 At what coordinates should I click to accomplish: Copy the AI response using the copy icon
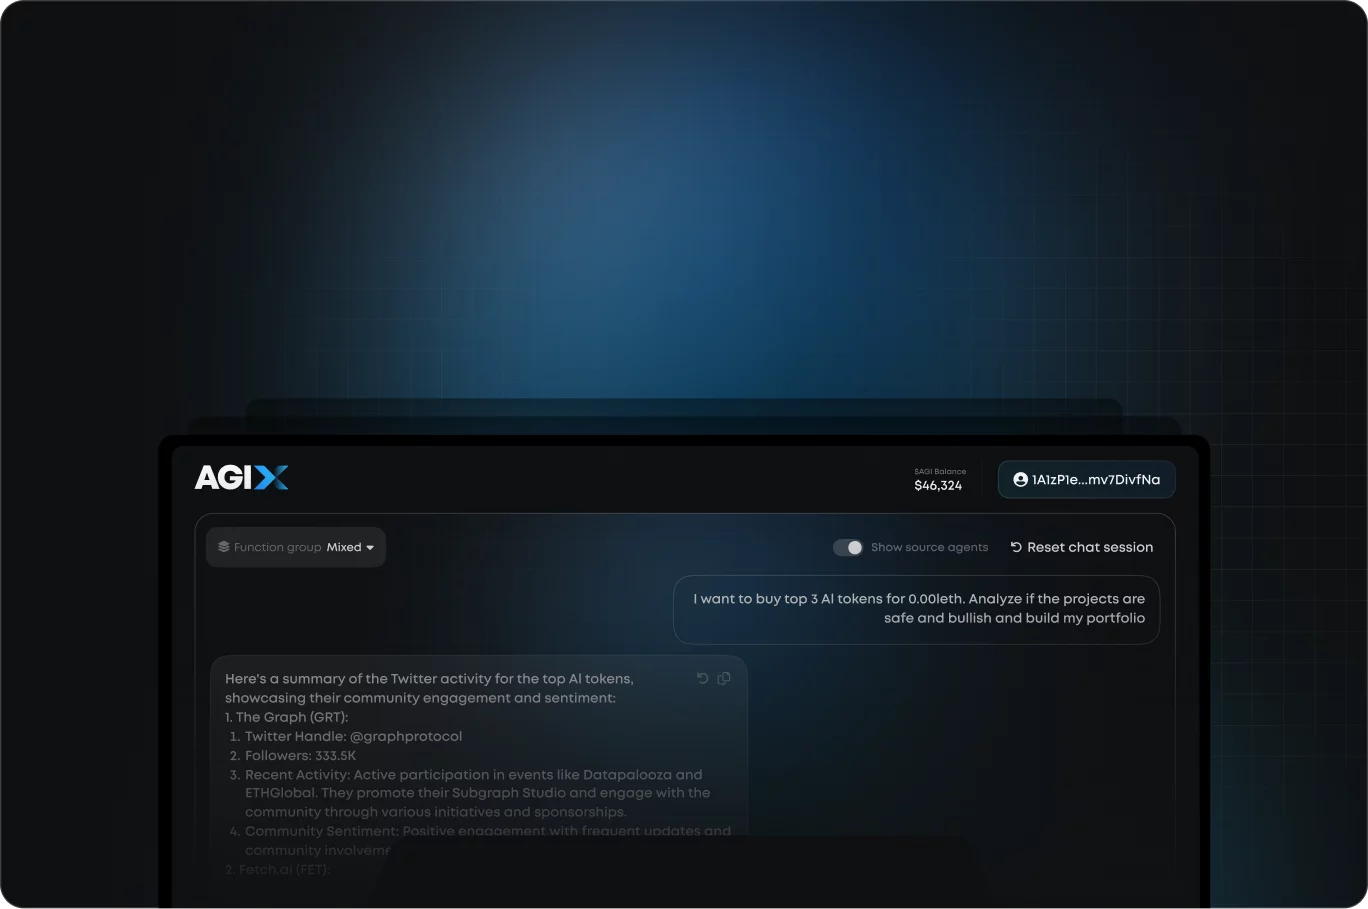tap(724, 678)
